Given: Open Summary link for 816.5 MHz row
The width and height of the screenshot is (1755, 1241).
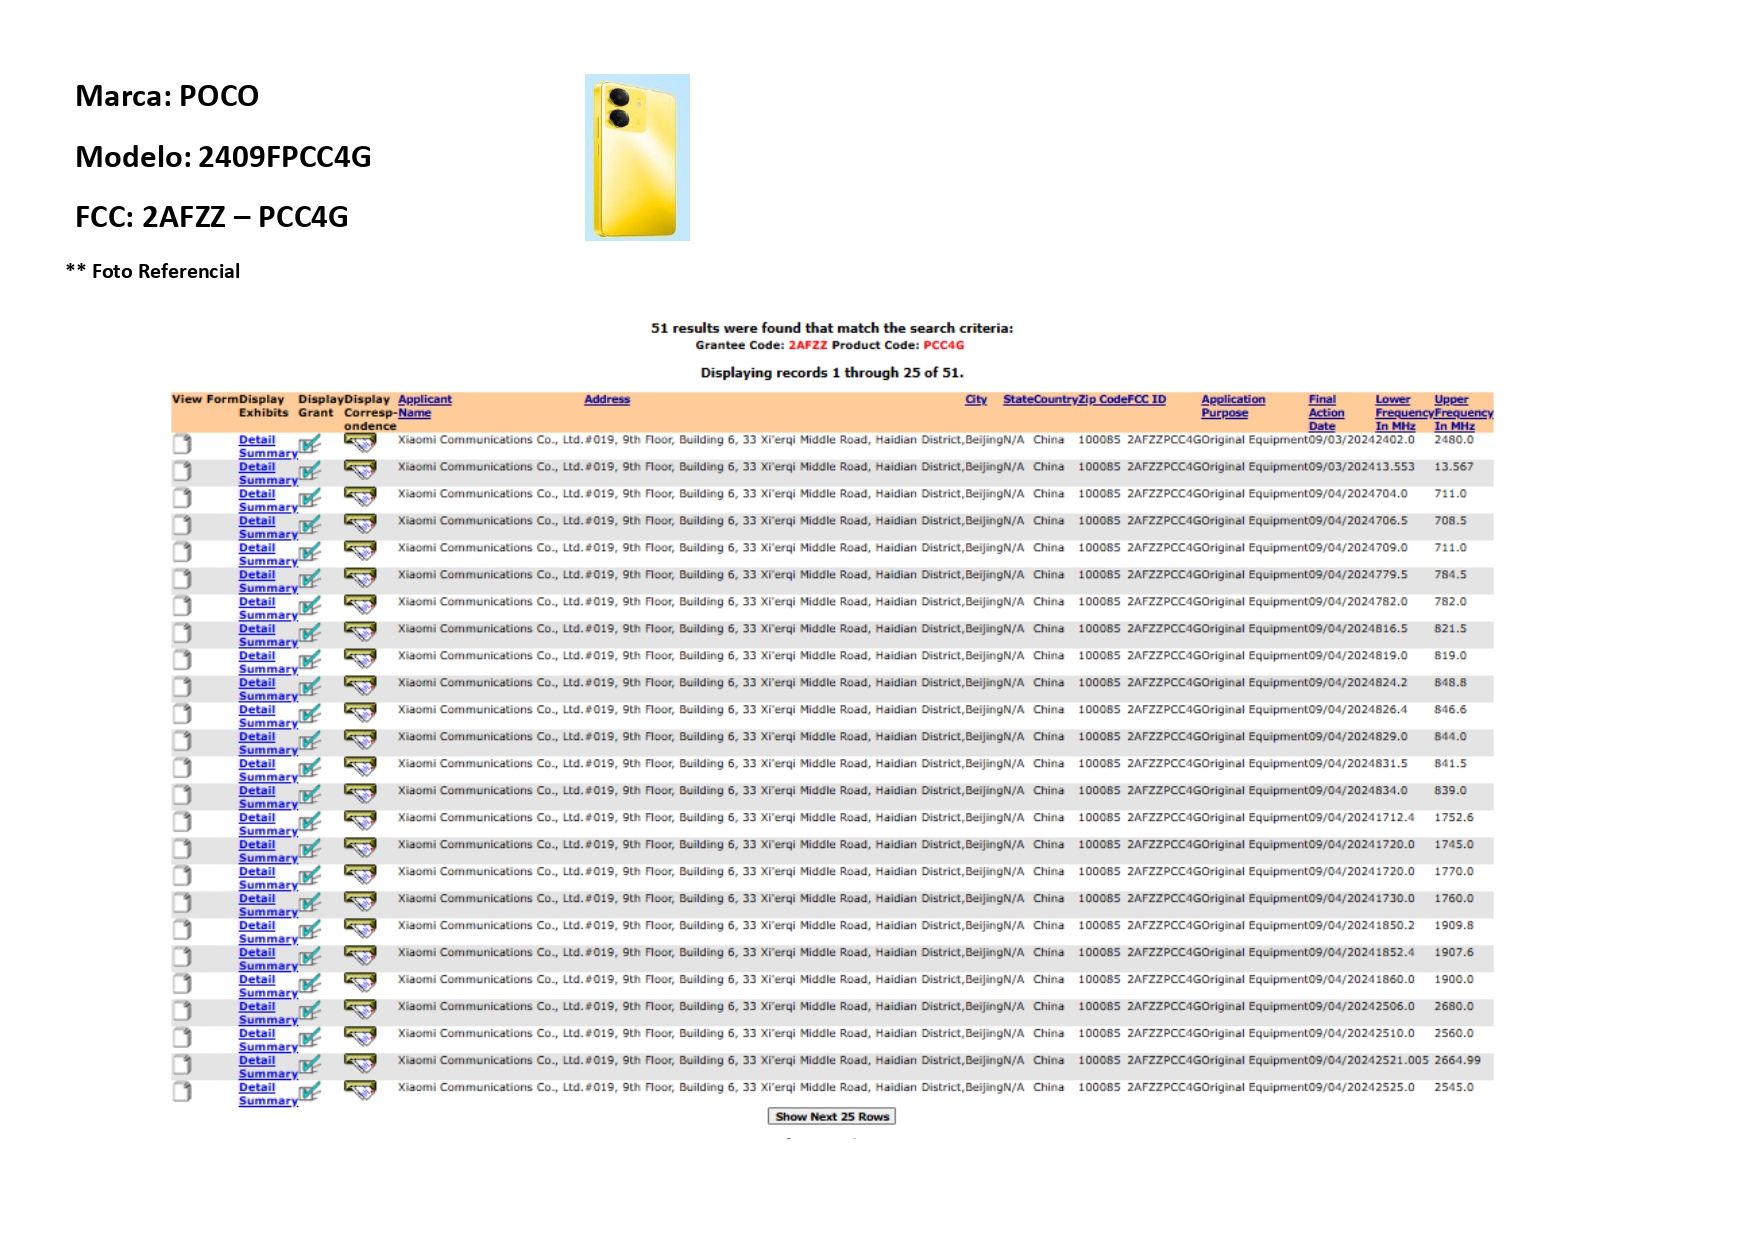Looking at the screenshot, I should pyautogui.click(x=268, y=643).
